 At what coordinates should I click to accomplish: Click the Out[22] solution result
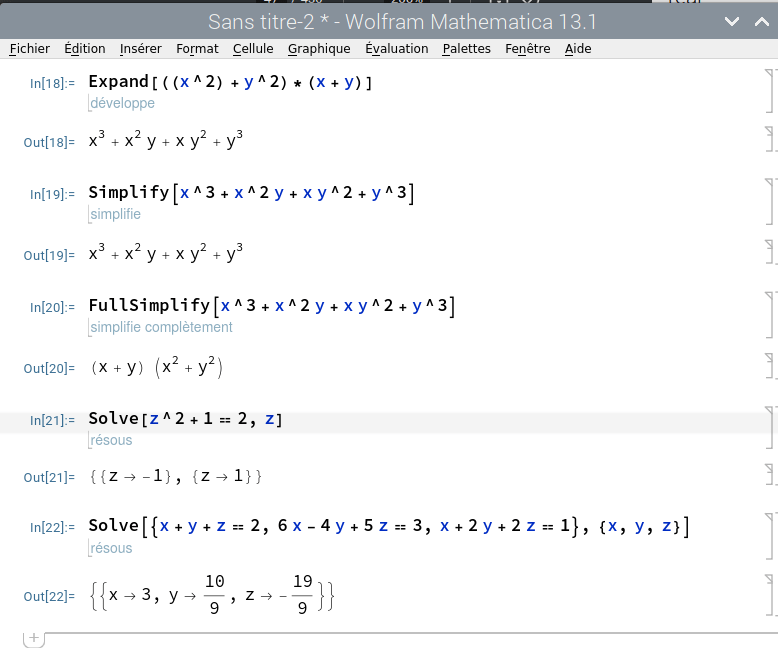212,596
